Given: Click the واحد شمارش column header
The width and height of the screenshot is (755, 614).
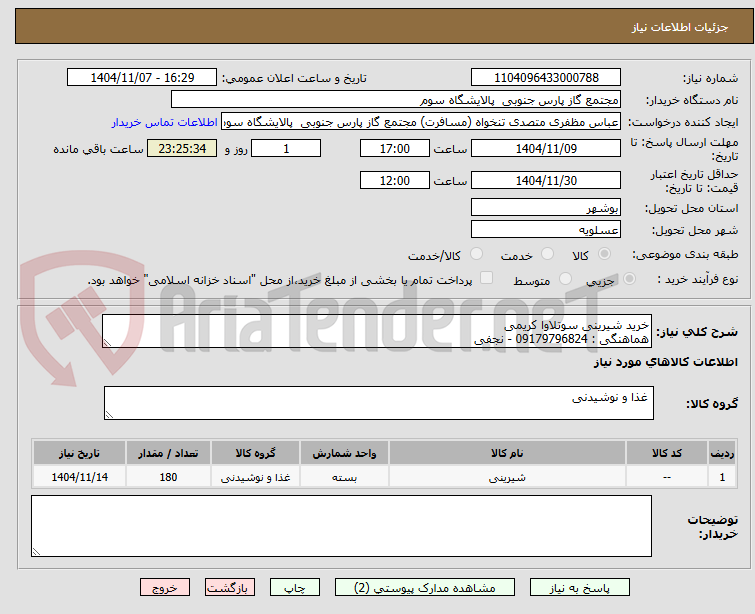Looking at the screenshot, I should coord(344,453).
